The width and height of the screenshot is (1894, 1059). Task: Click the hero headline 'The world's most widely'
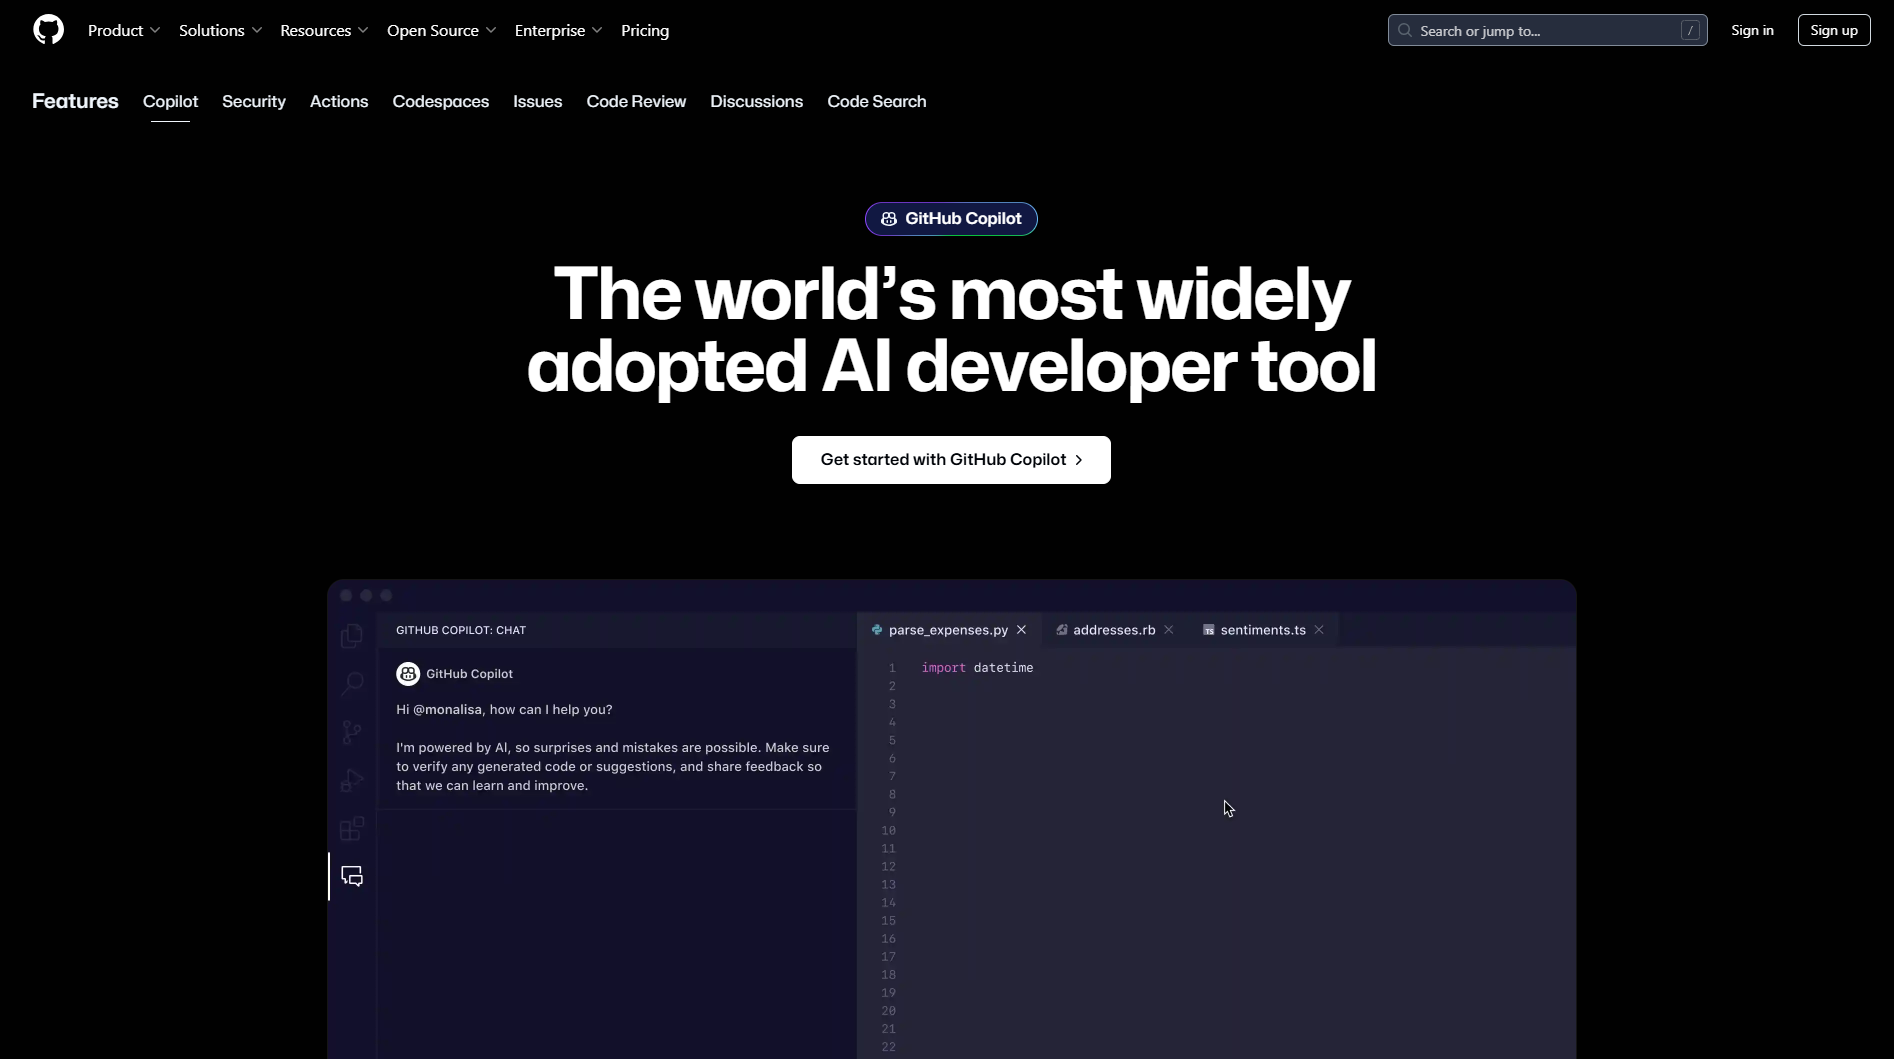pyautogui.click(x=951, y=295)
